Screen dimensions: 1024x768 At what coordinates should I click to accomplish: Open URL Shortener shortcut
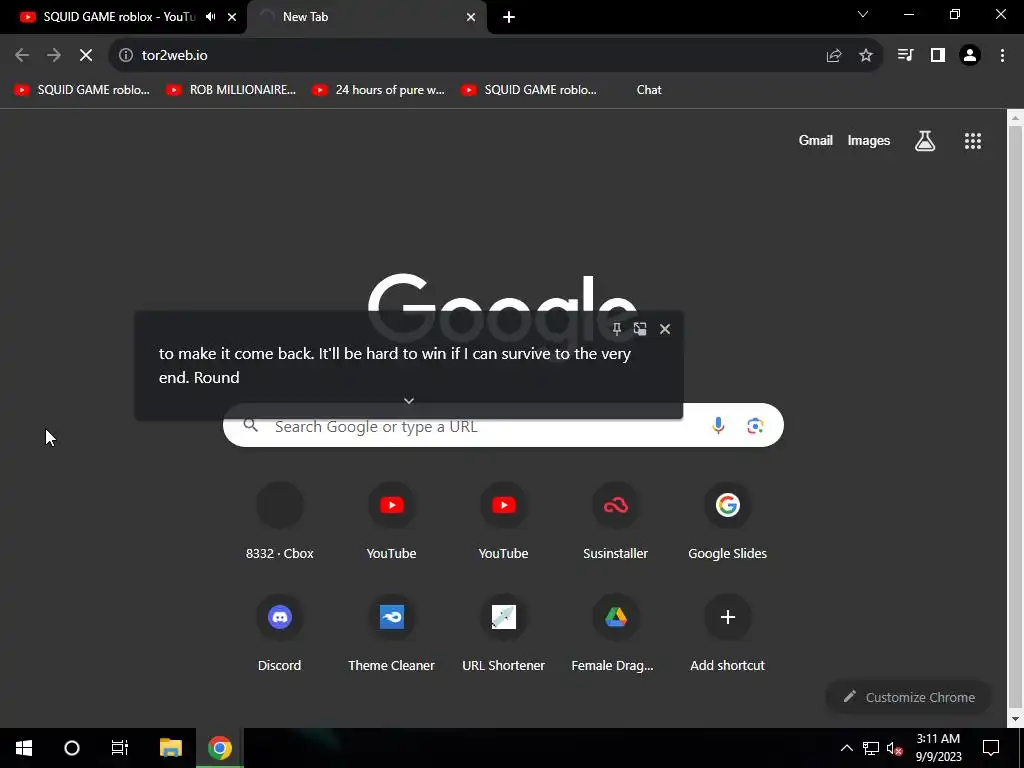click(x=504, y=633)
